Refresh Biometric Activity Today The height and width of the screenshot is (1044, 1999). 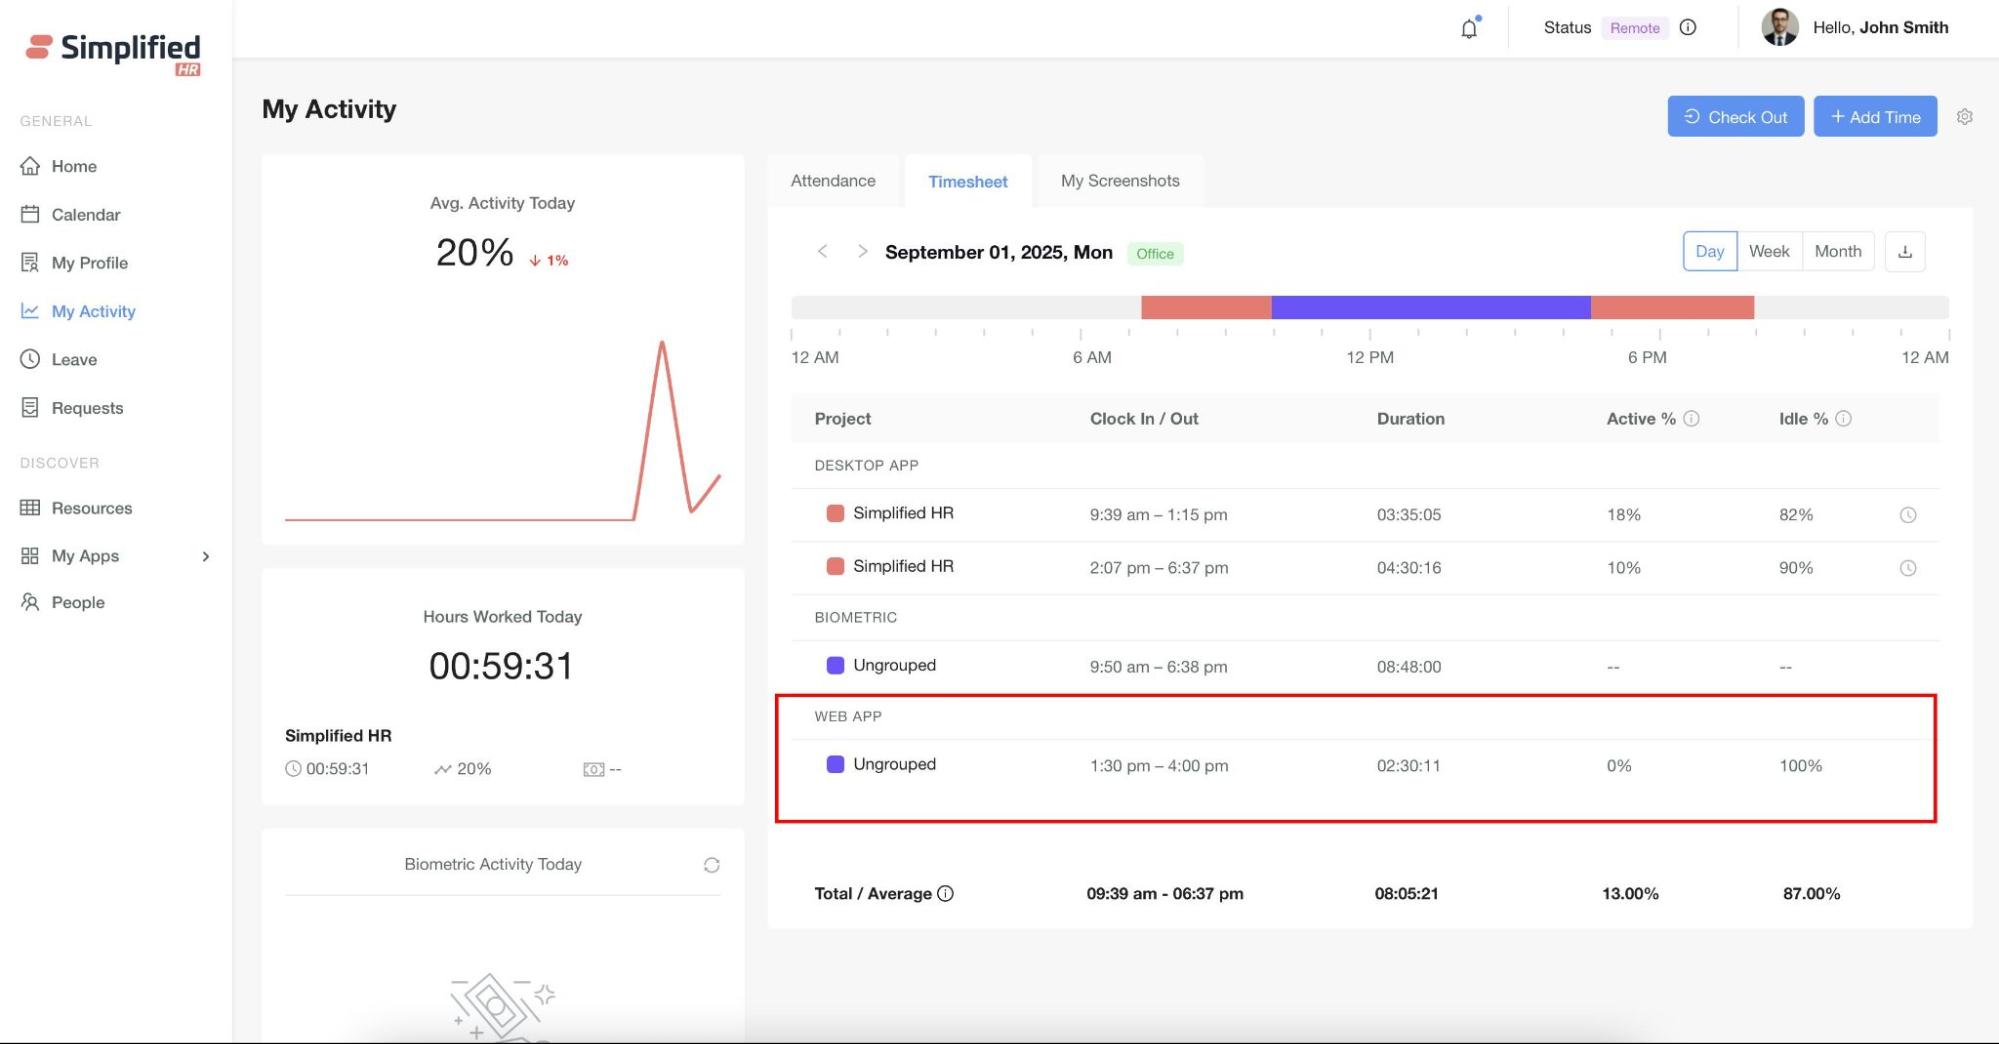[711, 865]
